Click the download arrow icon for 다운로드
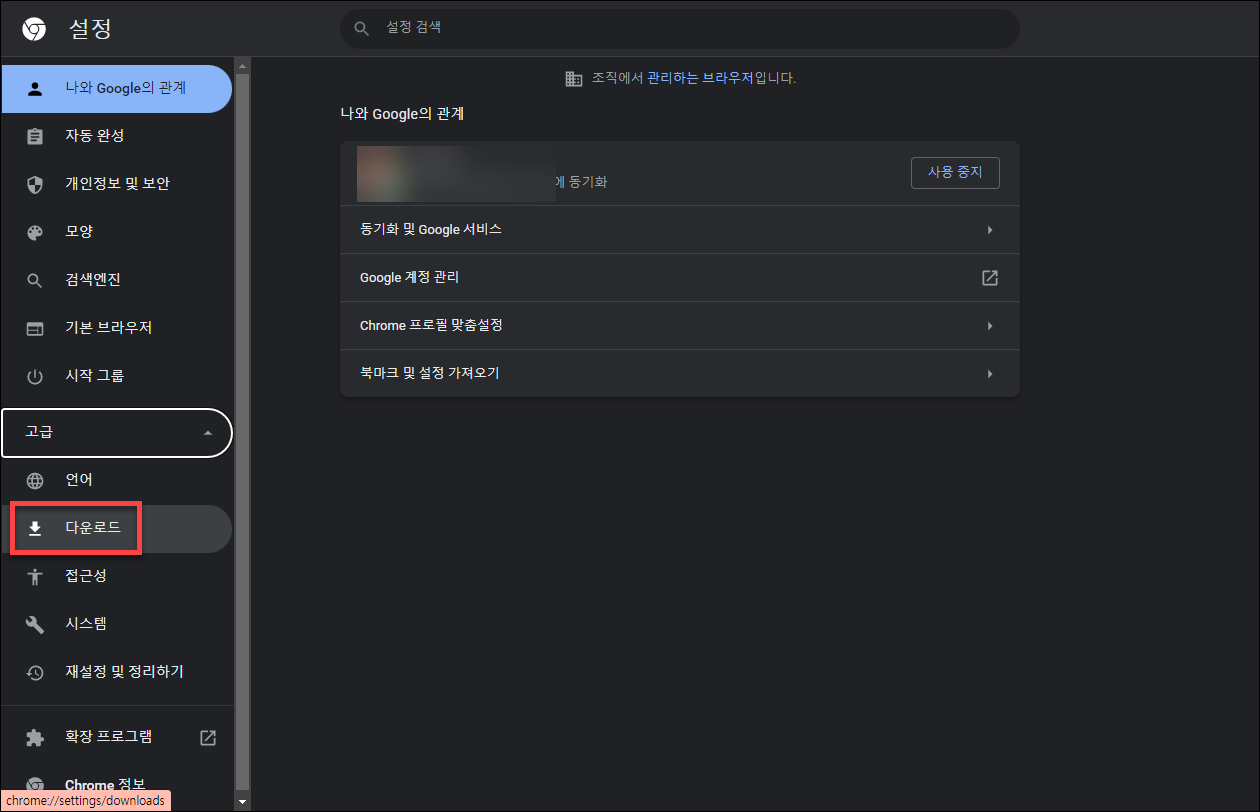This screenshot has width=1260, height=812. click(35, 528)
